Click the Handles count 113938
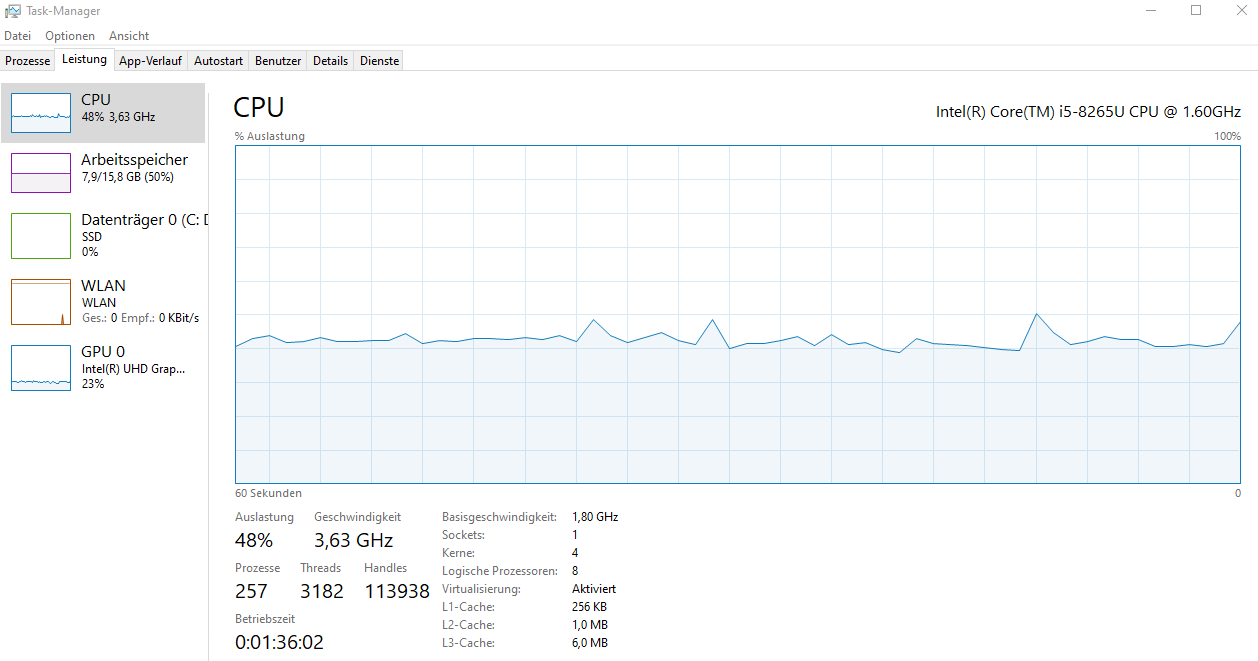The height and width of the screenshot is (661, 1258). (397, 591)
